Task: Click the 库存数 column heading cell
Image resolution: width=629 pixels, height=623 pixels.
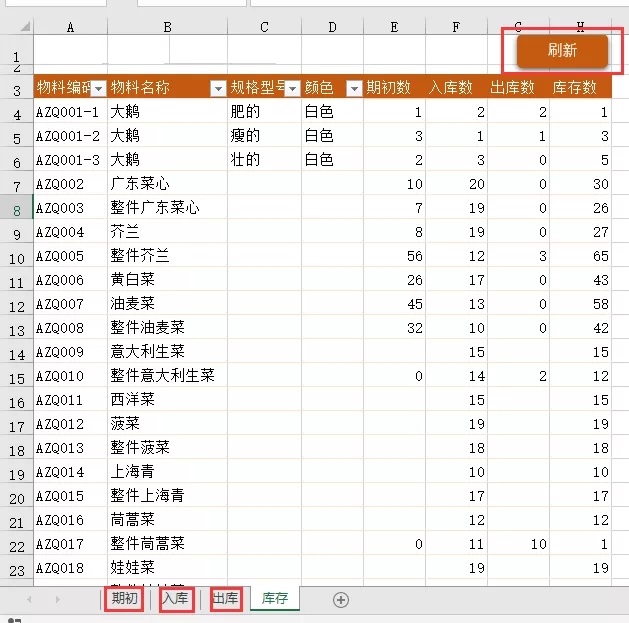Action: 580,87
